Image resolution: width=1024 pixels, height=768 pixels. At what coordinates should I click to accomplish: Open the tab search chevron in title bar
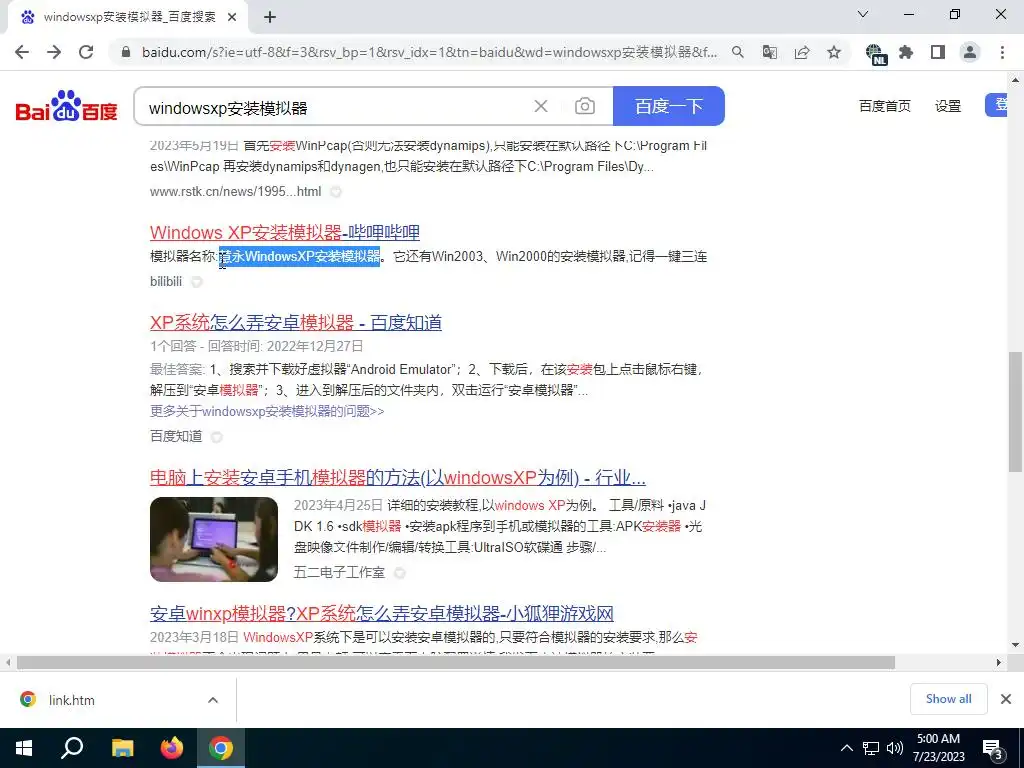pyautogui.click(x=863, y=14)
